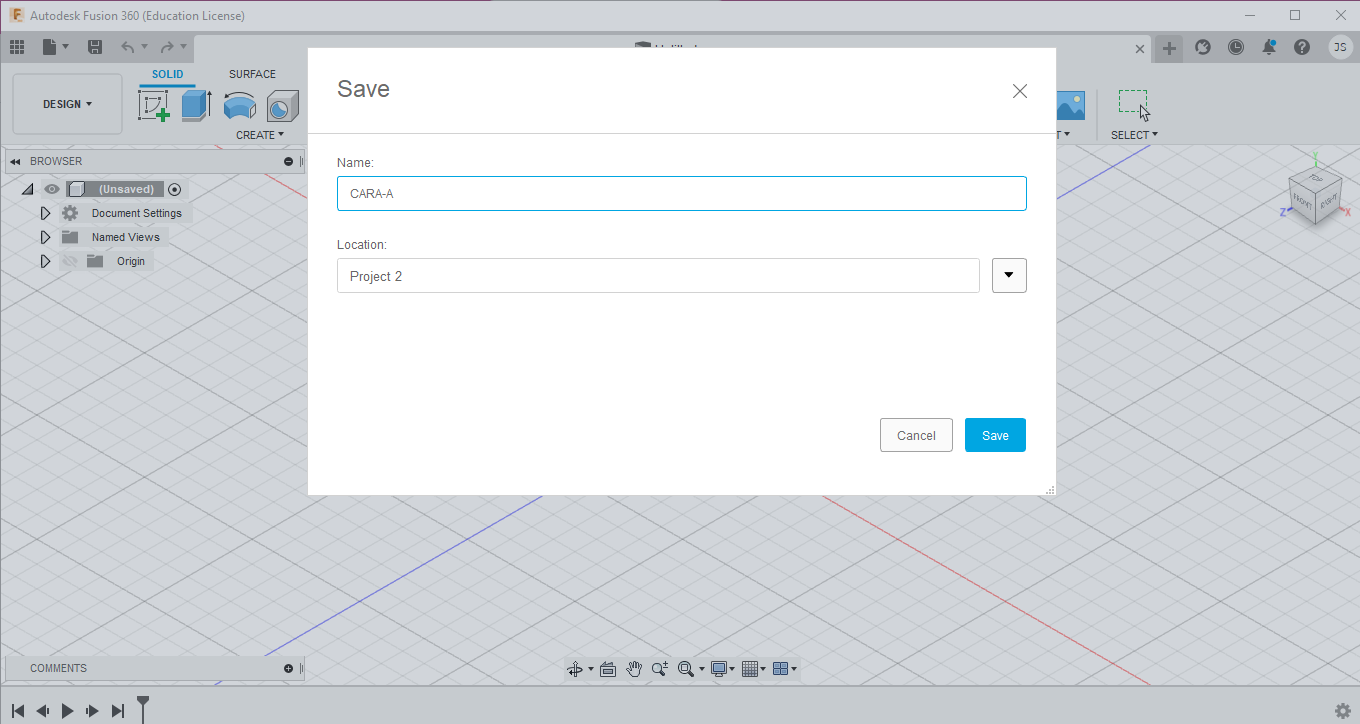1360x724 pixels.
Task: Open the Job Status clock icon
Action: coord(1236,47)
